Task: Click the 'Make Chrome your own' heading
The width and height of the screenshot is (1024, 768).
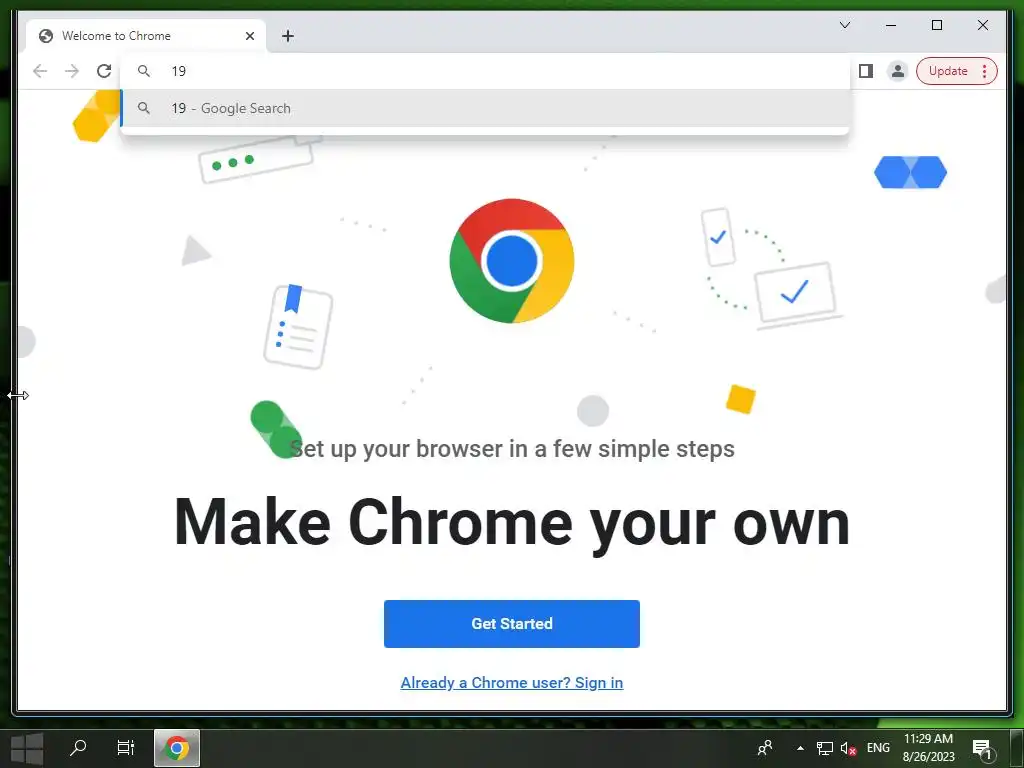Action: [x=512, y=523]
